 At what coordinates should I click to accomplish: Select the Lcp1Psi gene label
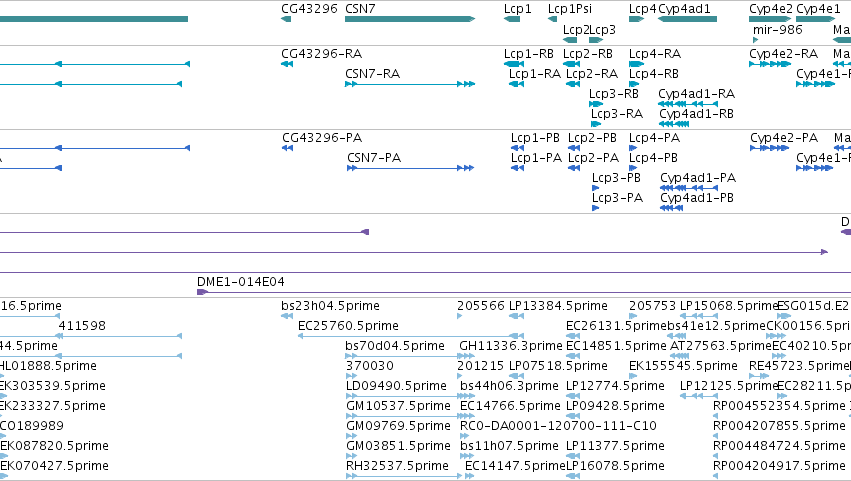coord(570,9)
